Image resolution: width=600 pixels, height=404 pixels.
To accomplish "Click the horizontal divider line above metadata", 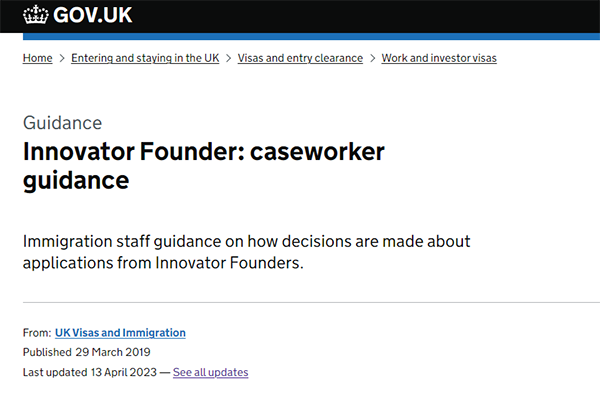I will click(x=311, y=302).
